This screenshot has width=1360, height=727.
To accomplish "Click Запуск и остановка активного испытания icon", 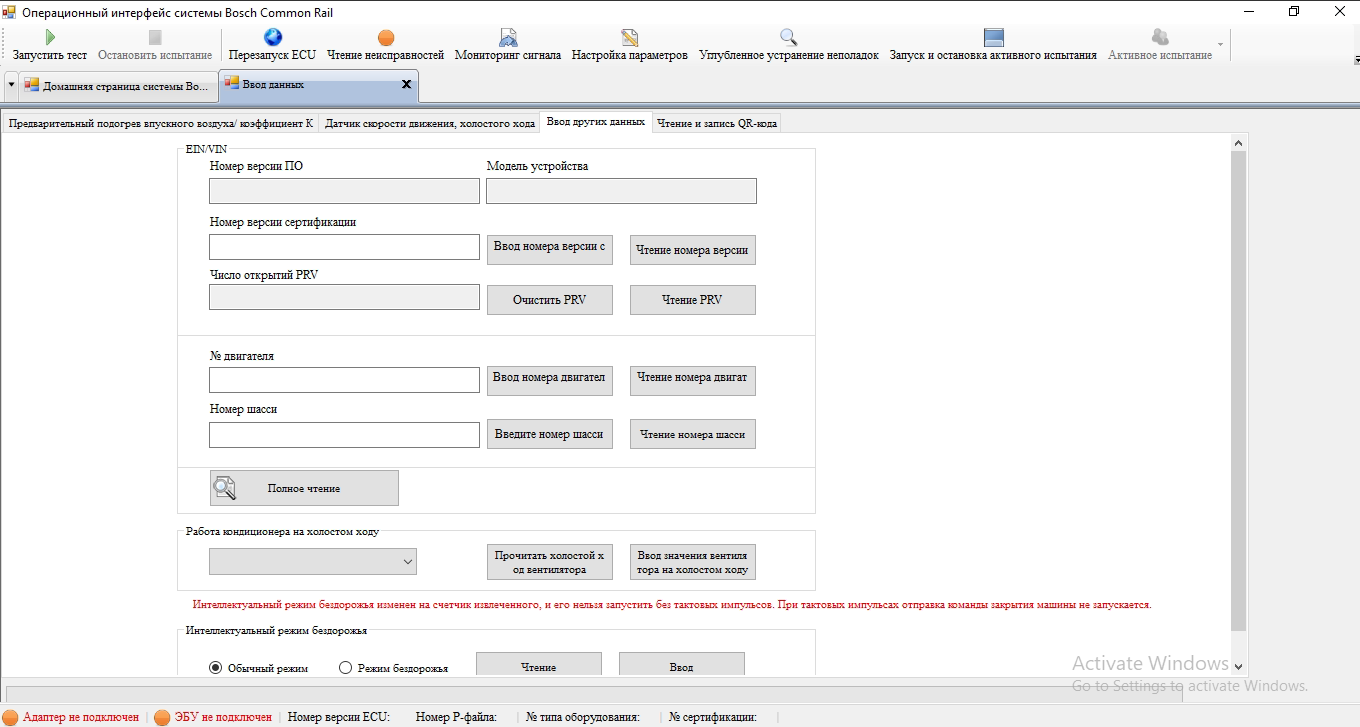I will pos(993,38).
